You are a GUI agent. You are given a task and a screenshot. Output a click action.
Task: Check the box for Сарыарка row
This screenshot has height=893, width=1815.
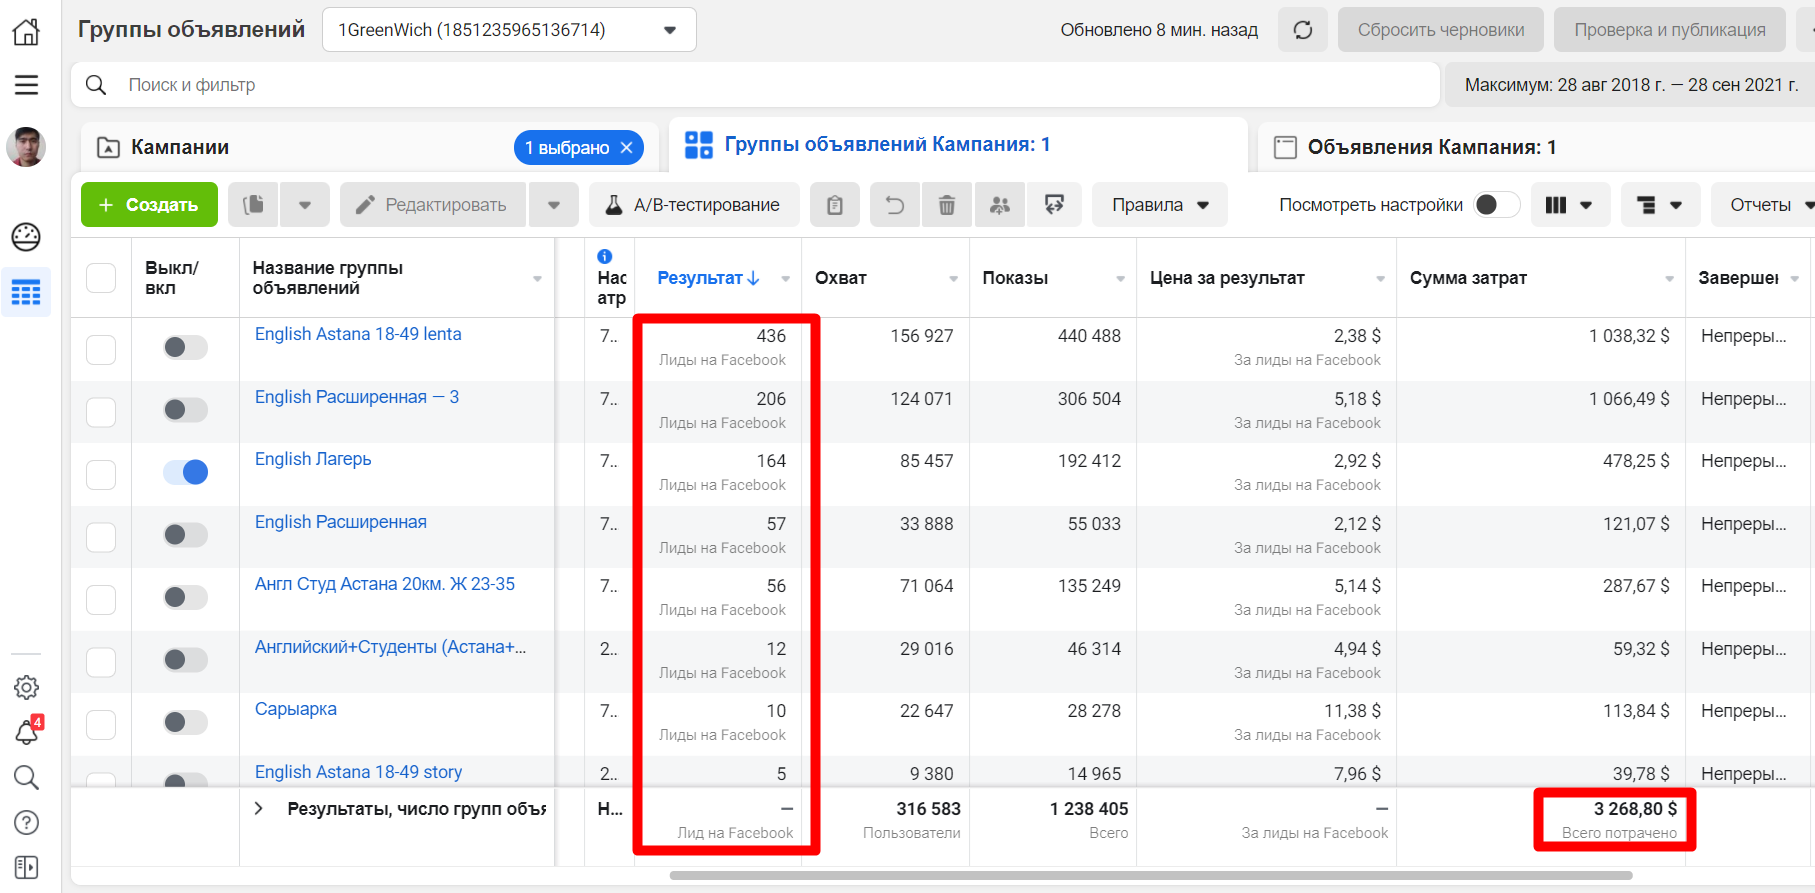click(x=101, y=724)
